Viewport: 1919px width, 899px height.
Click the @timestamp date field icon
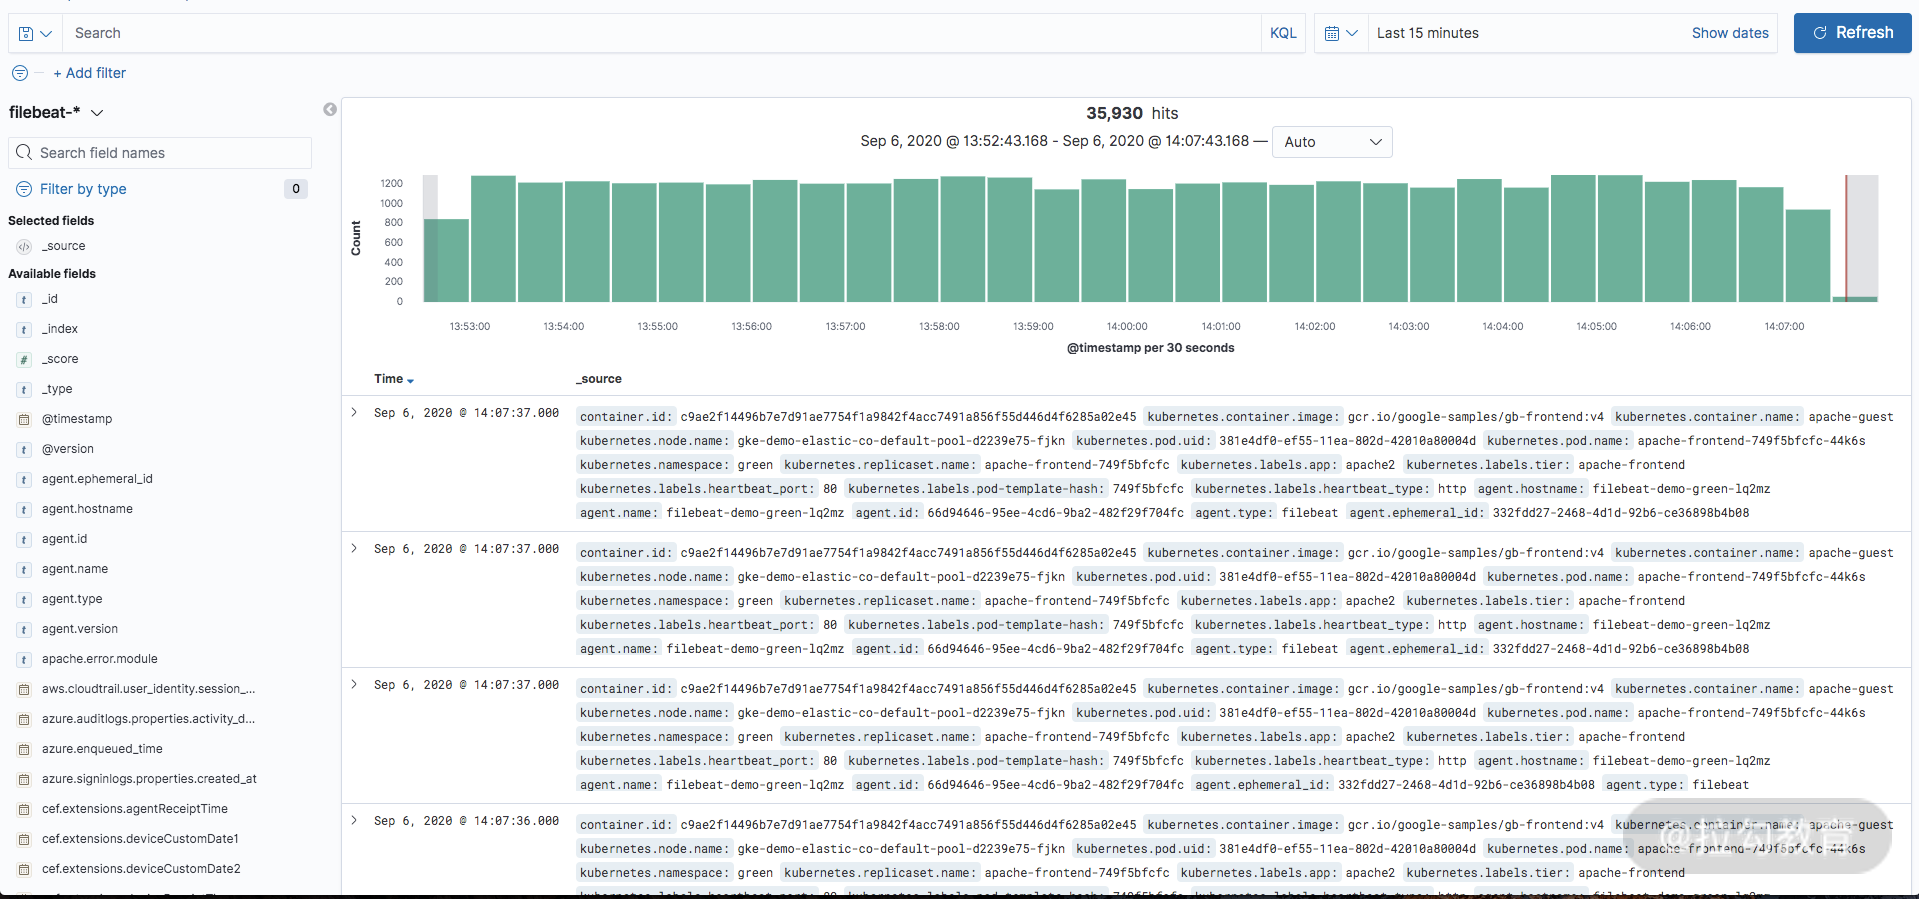24,419
